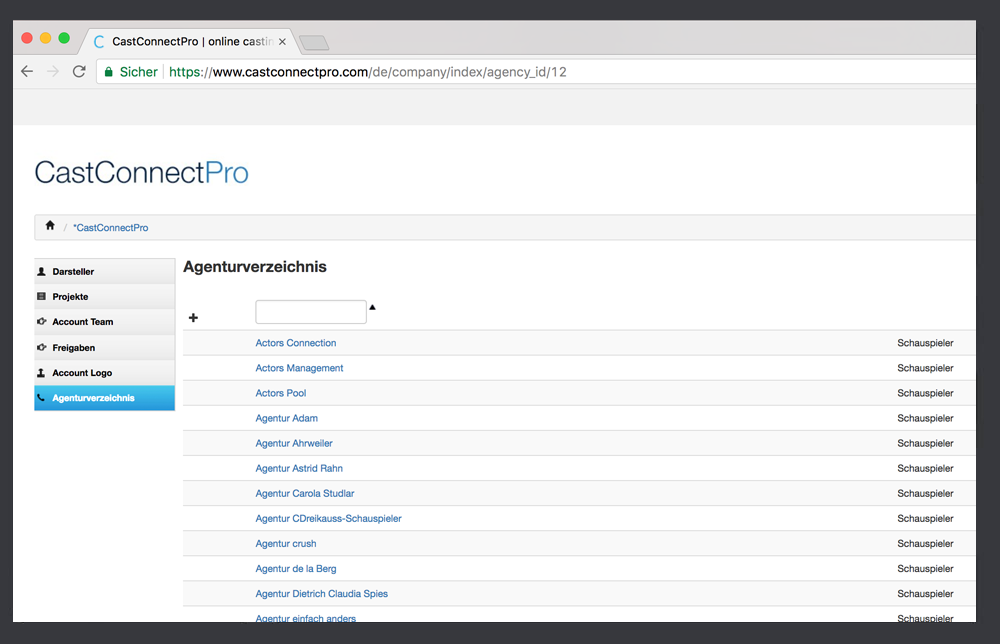Click the *CastConnectPro breadcrumb link

pyautogui.click(x=110, y=228)
